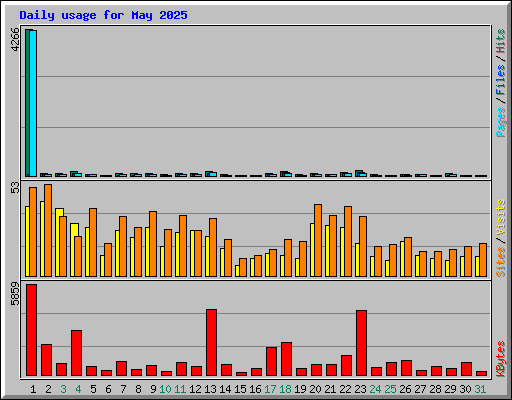This screenshot has width=512, height=400.
Task: Click day label 20 on the x-axis
Action: [315, 389]
